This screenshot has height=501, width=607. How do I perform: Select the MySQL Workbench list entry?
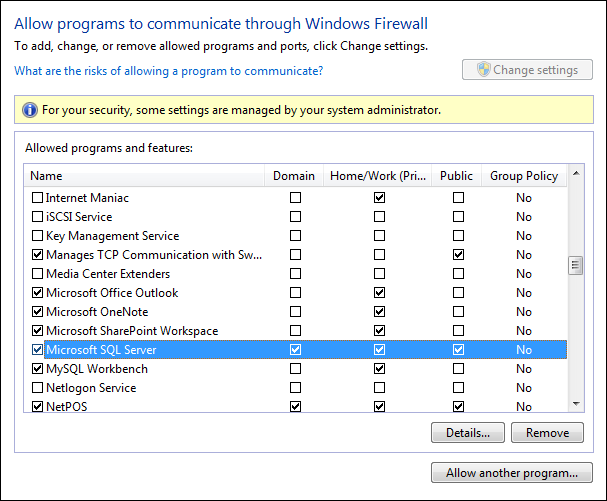[x=97, y=369]
